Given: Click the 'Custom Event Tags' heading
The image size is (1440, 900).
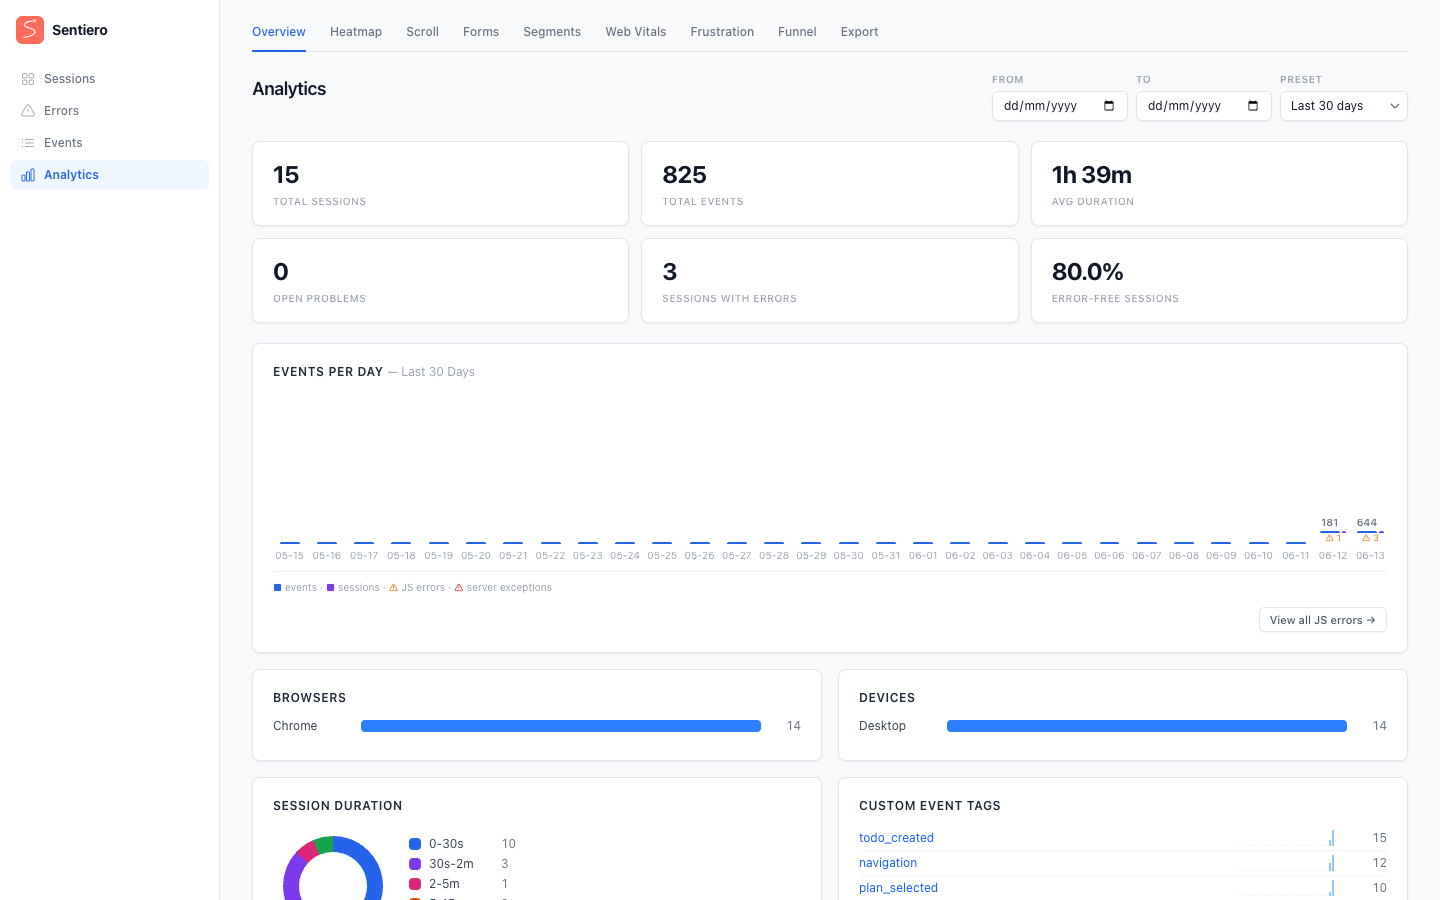Looking at the screenshot, I should 930,806.
